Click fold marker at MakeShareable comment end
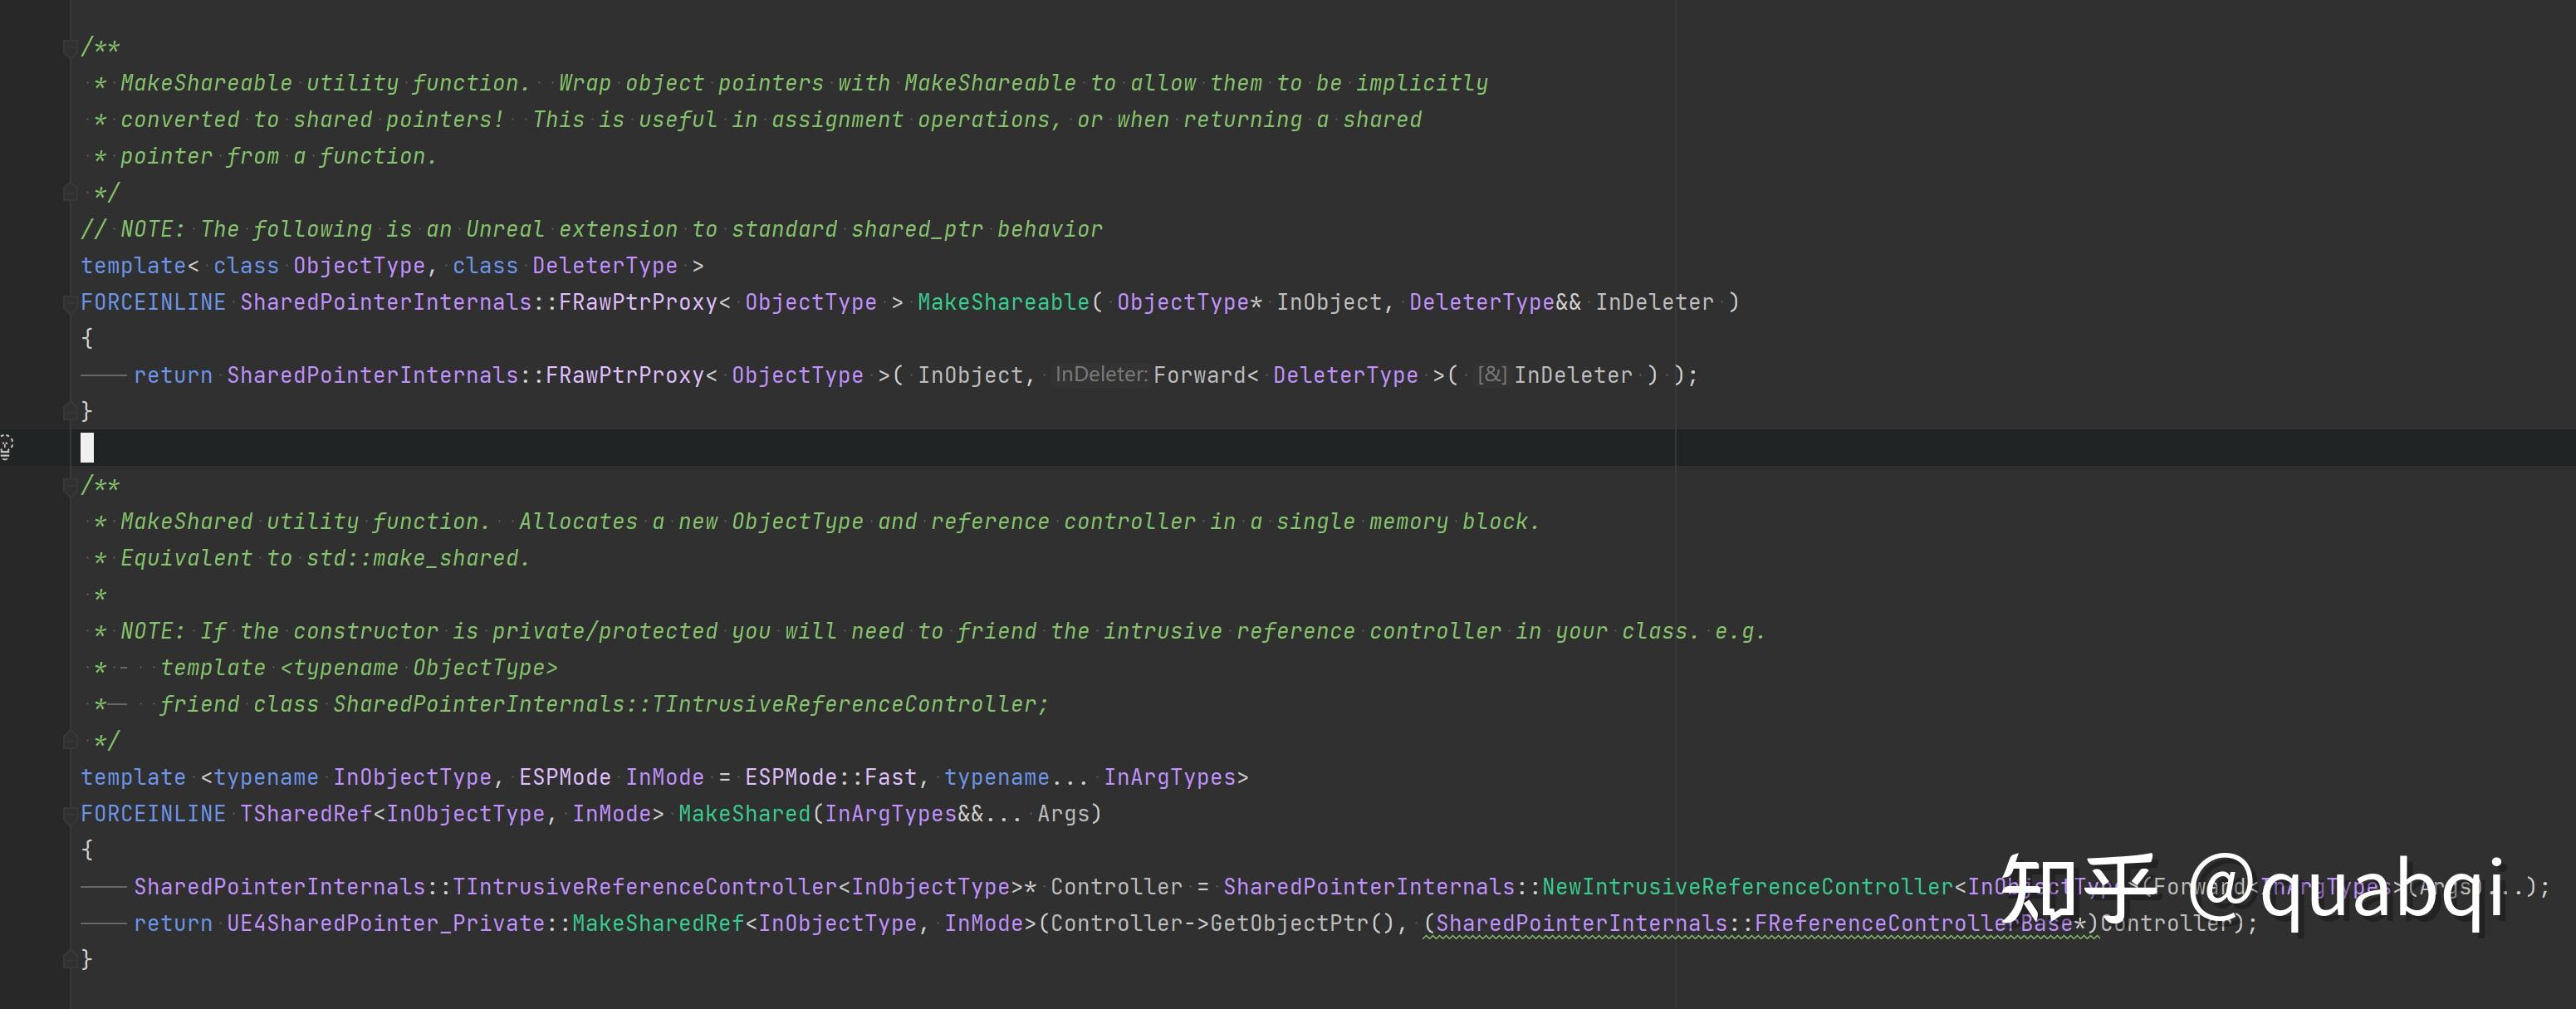2576x1009 pixels. click(69, 192)
